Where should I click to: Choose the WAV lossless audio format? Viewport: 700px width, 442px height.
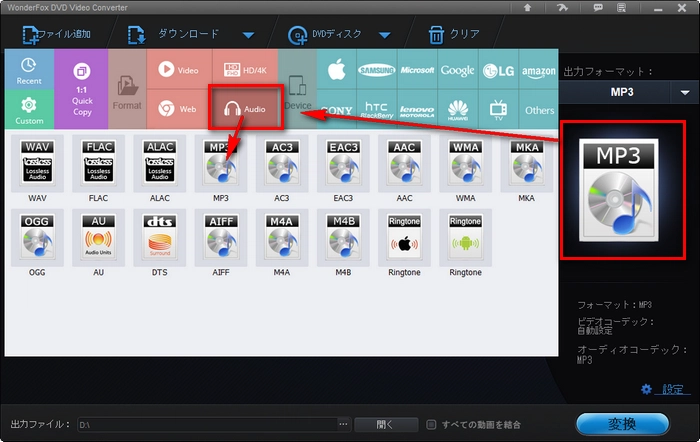coord(36,165)
